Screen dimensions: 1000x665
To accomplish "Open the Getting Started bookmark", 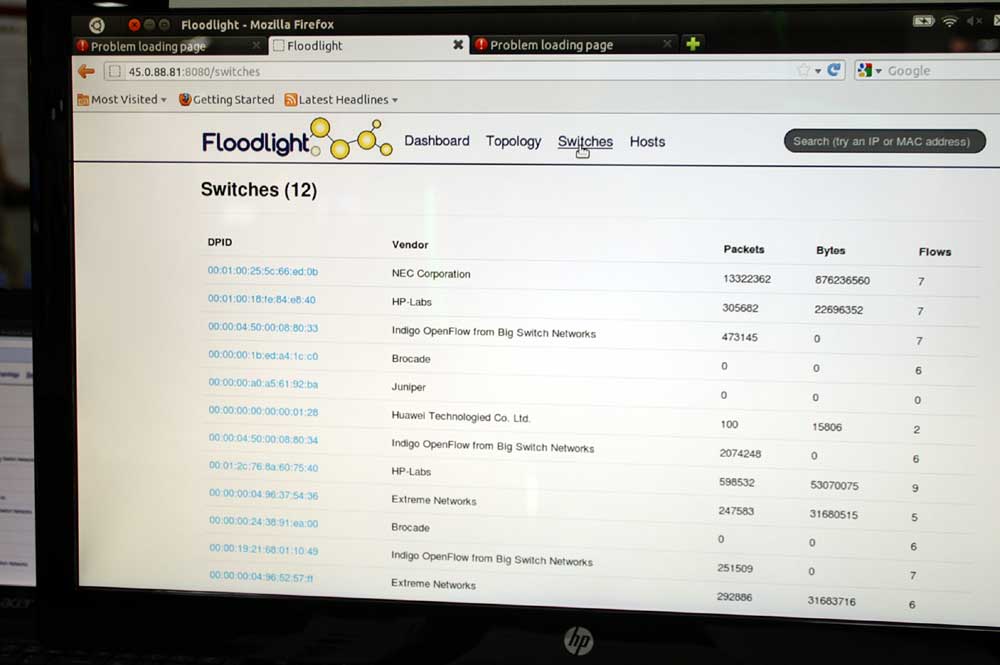I will pos(226,99).
